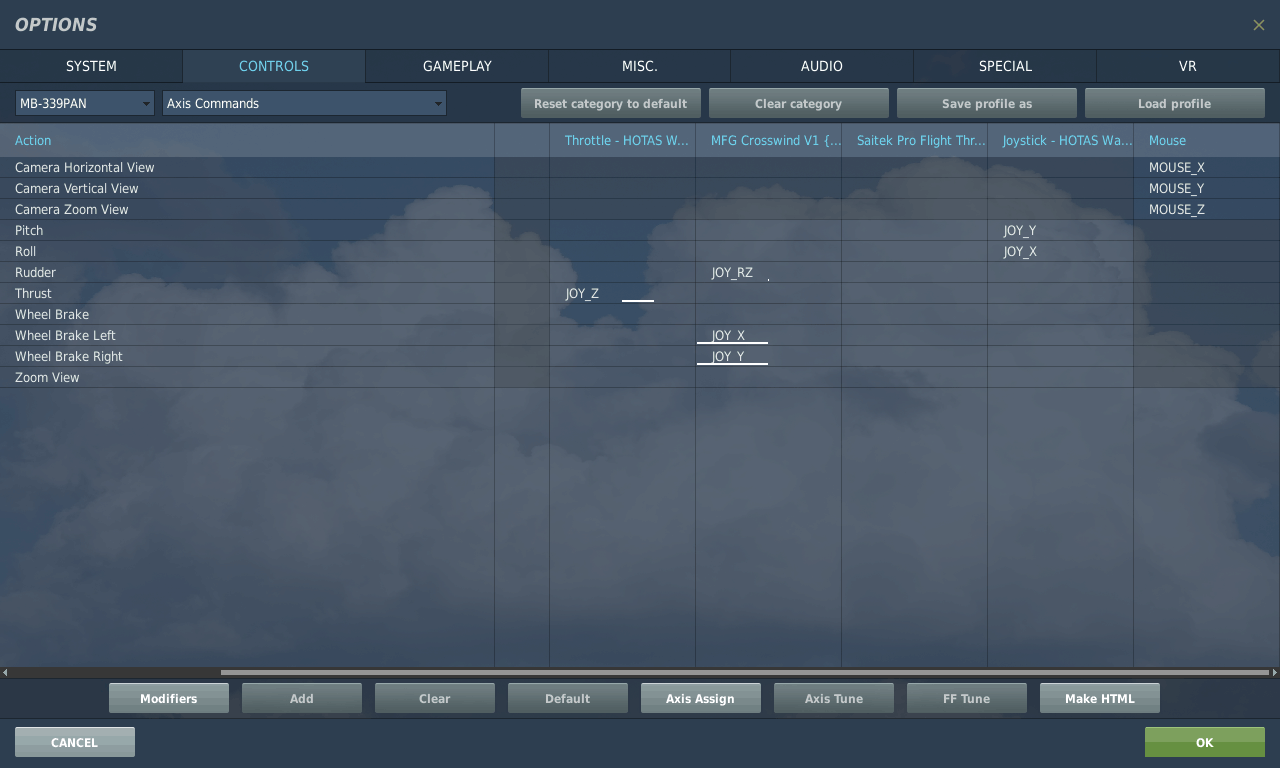
Task: Click the Clear category button
Action: point(798,103)
